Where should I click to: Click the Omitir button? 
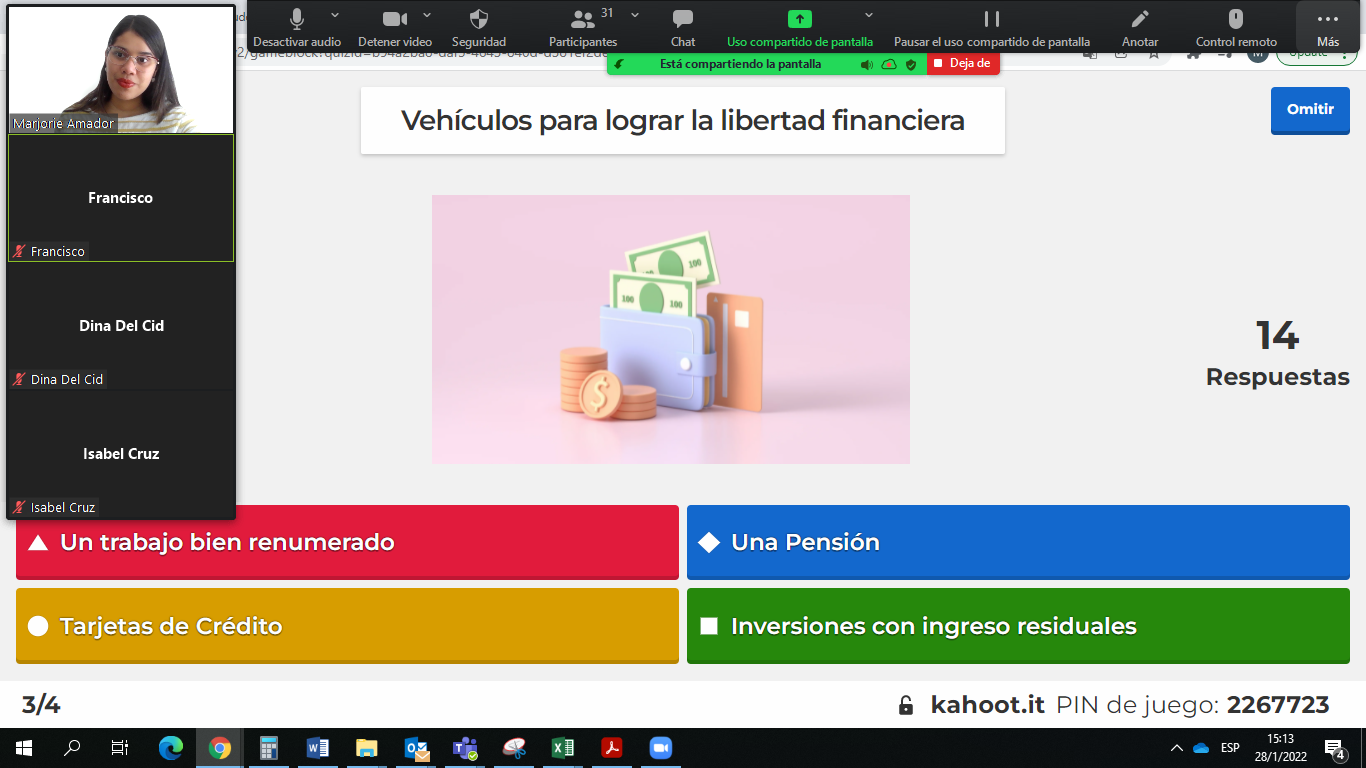1310,110
